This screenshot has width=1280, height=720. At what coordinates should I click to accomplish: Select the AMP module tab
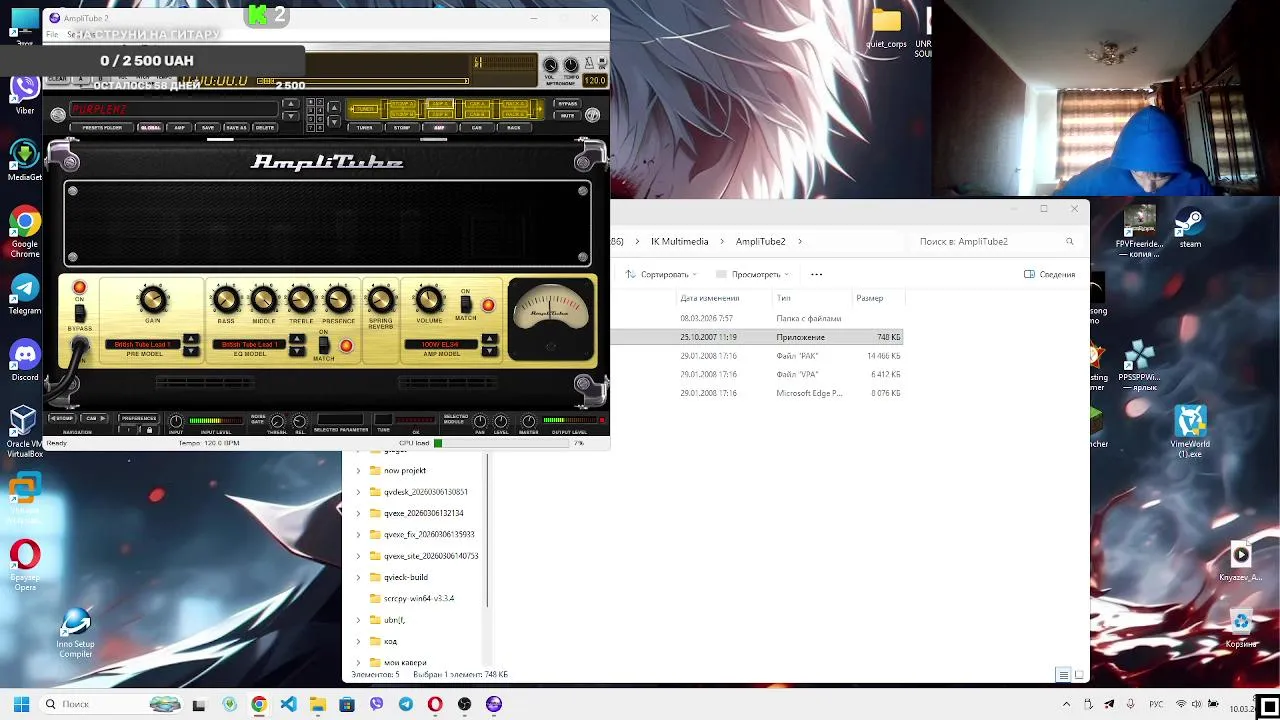439,128
